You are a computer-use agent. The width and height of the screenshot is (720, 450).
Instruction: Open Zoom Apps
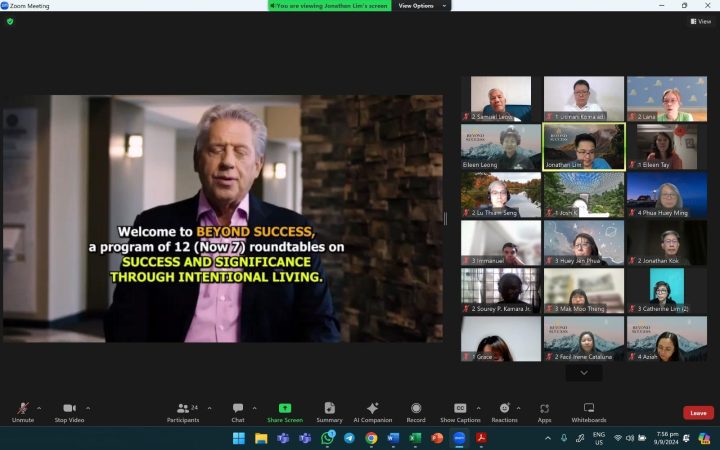(544, 409)
